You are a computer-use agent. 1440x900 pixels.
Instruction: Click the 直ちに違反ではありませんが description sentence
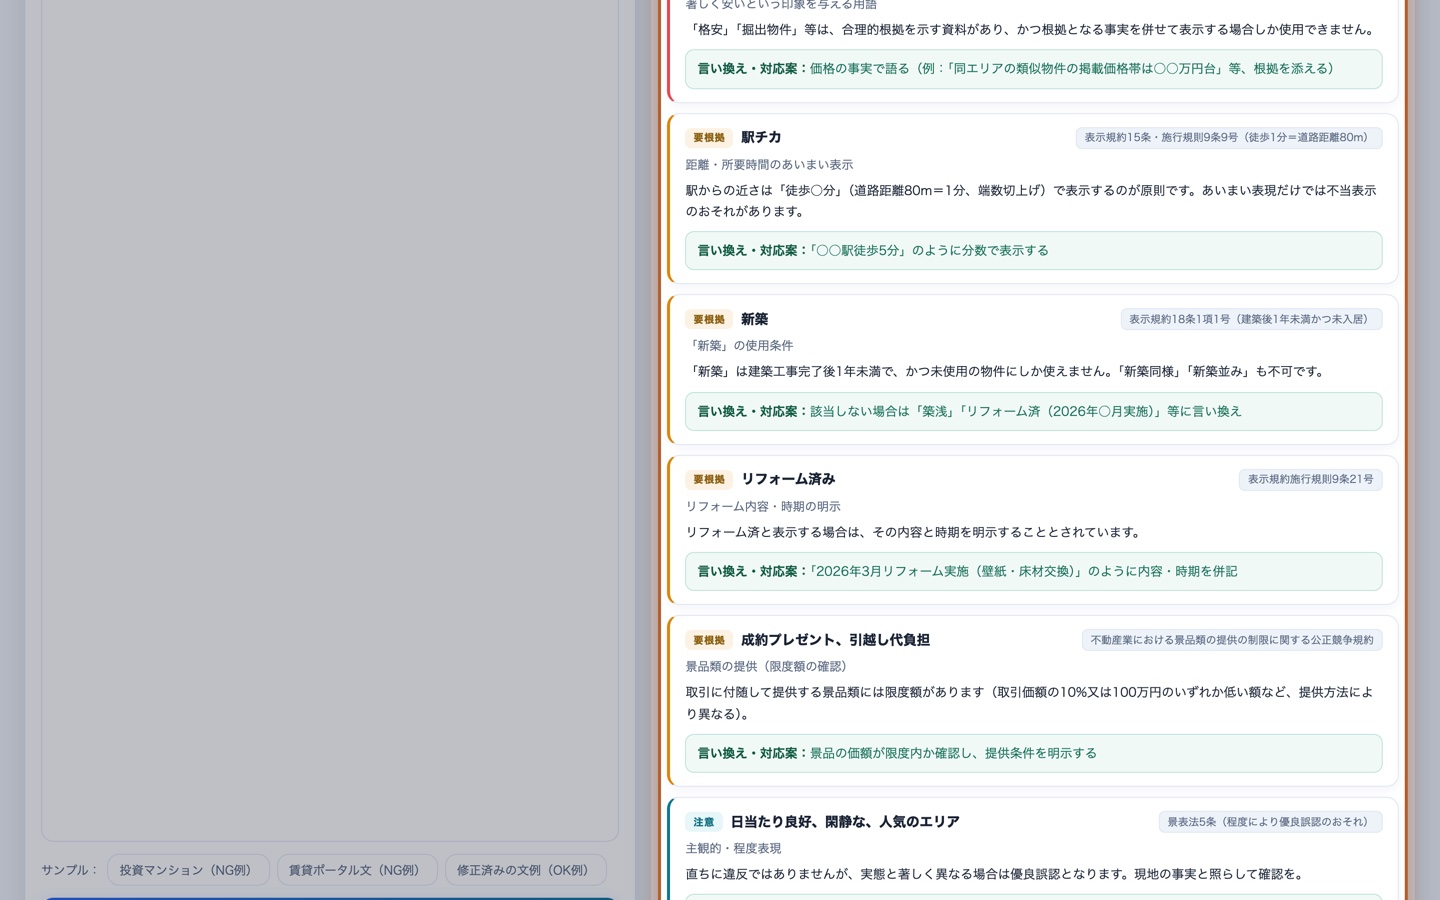coord(997,874)
